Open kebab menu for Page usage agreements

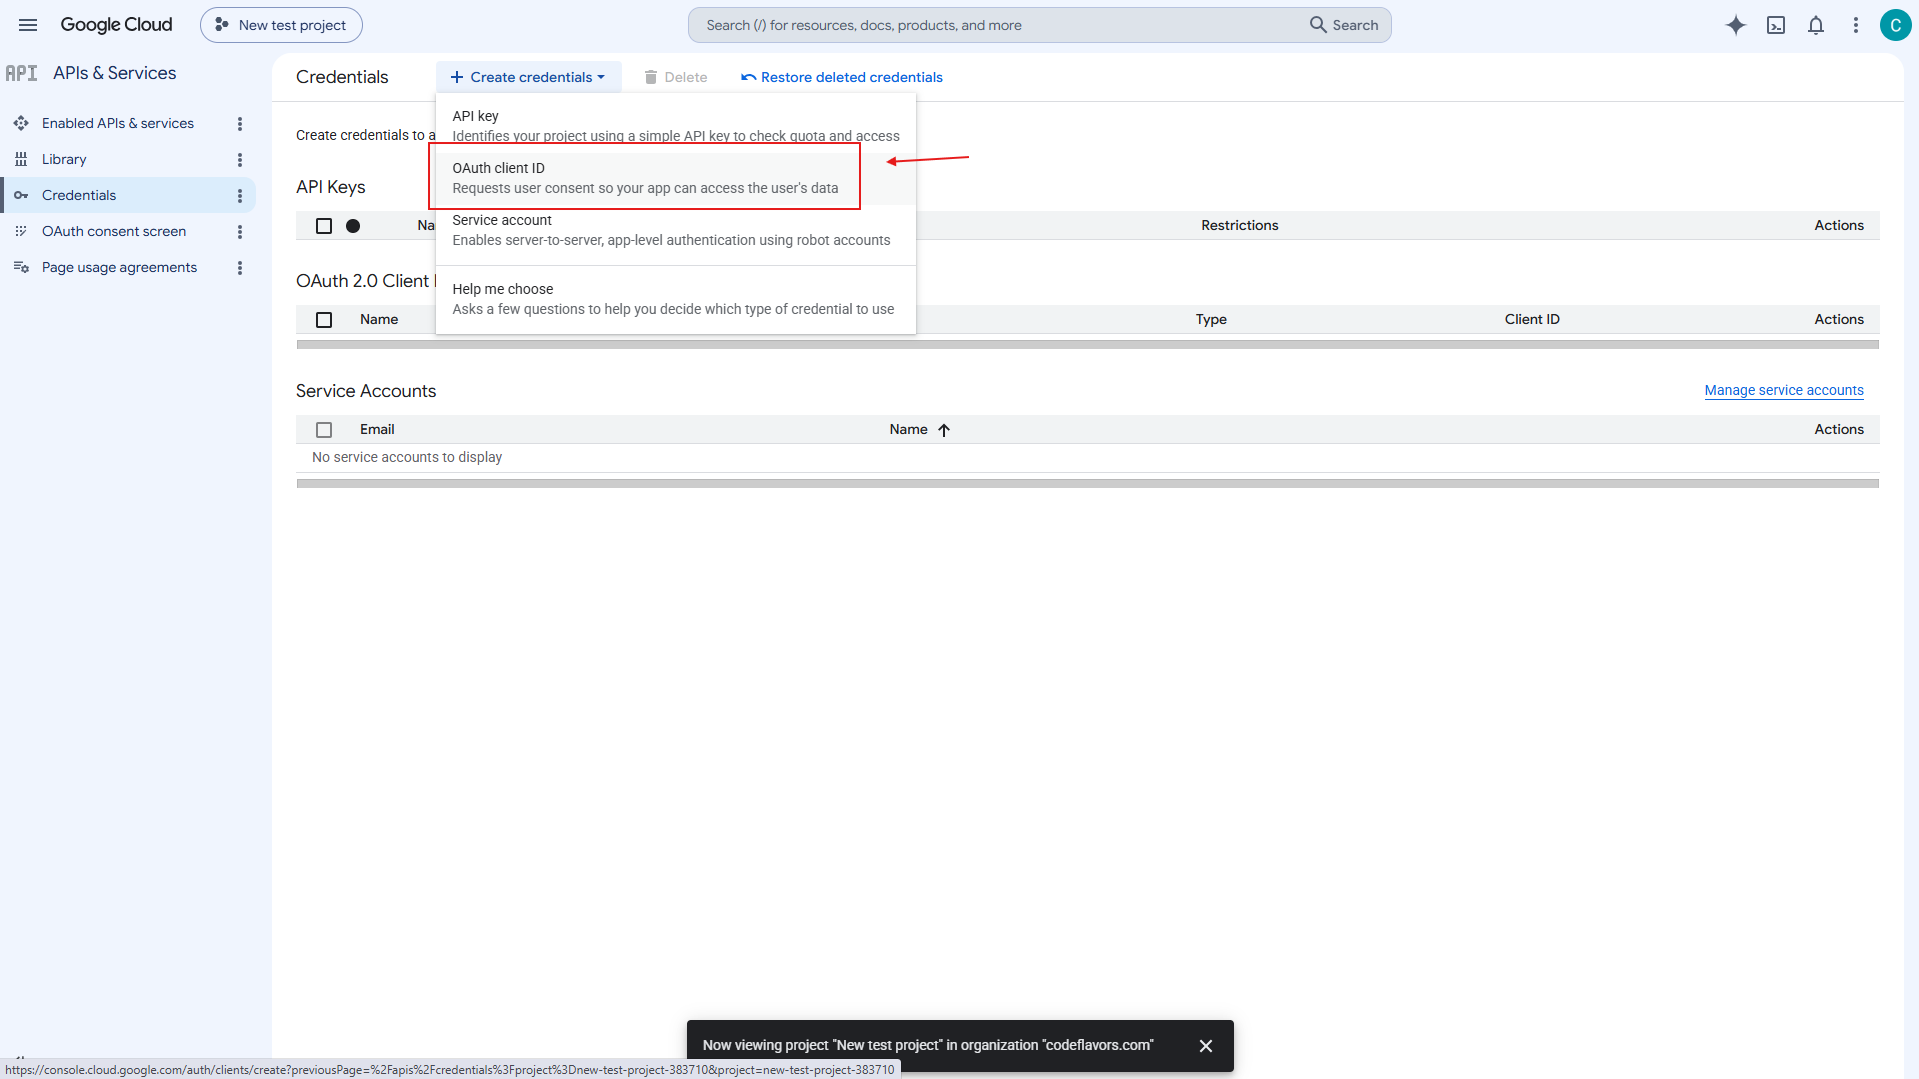click(240, 268)
